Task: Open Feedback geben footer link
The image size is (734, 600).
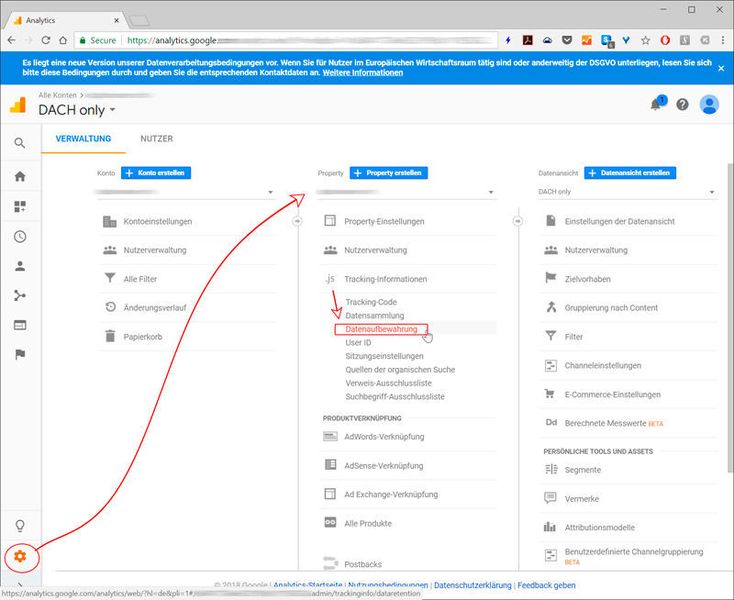Action: [x=546, y=585]
